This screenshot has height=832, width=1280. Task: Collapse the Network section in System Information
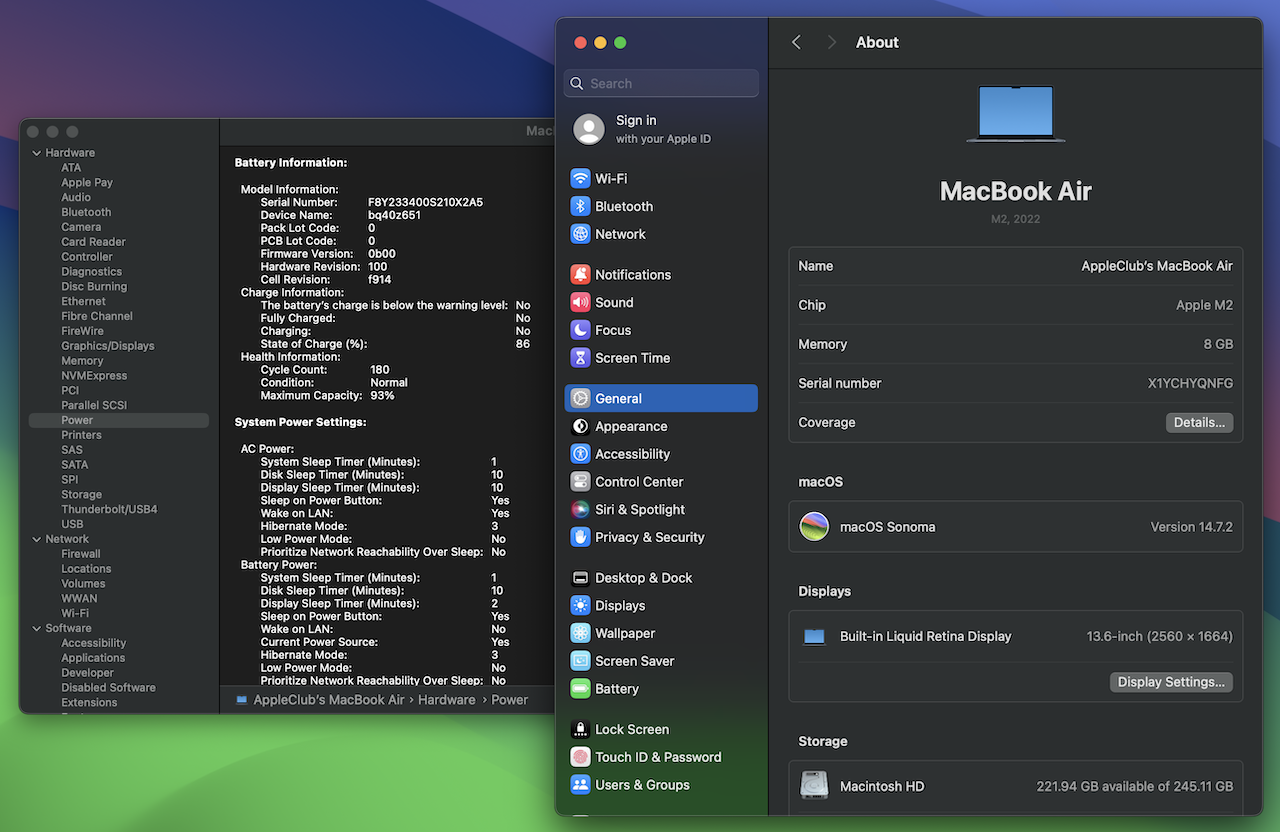pos(37,539)
